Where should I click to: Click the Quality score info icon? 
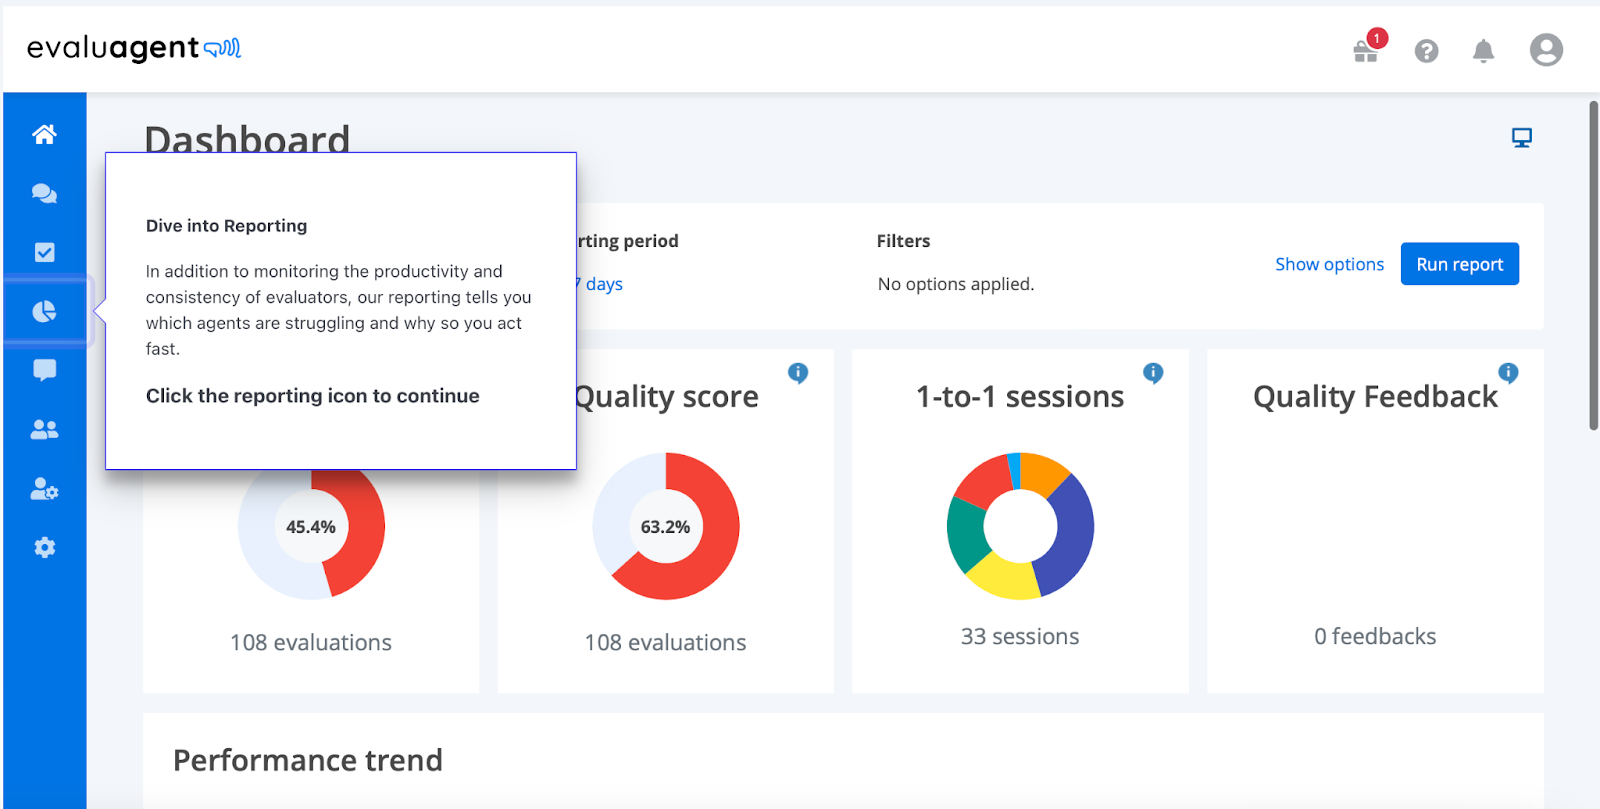(x=798, y=373)
